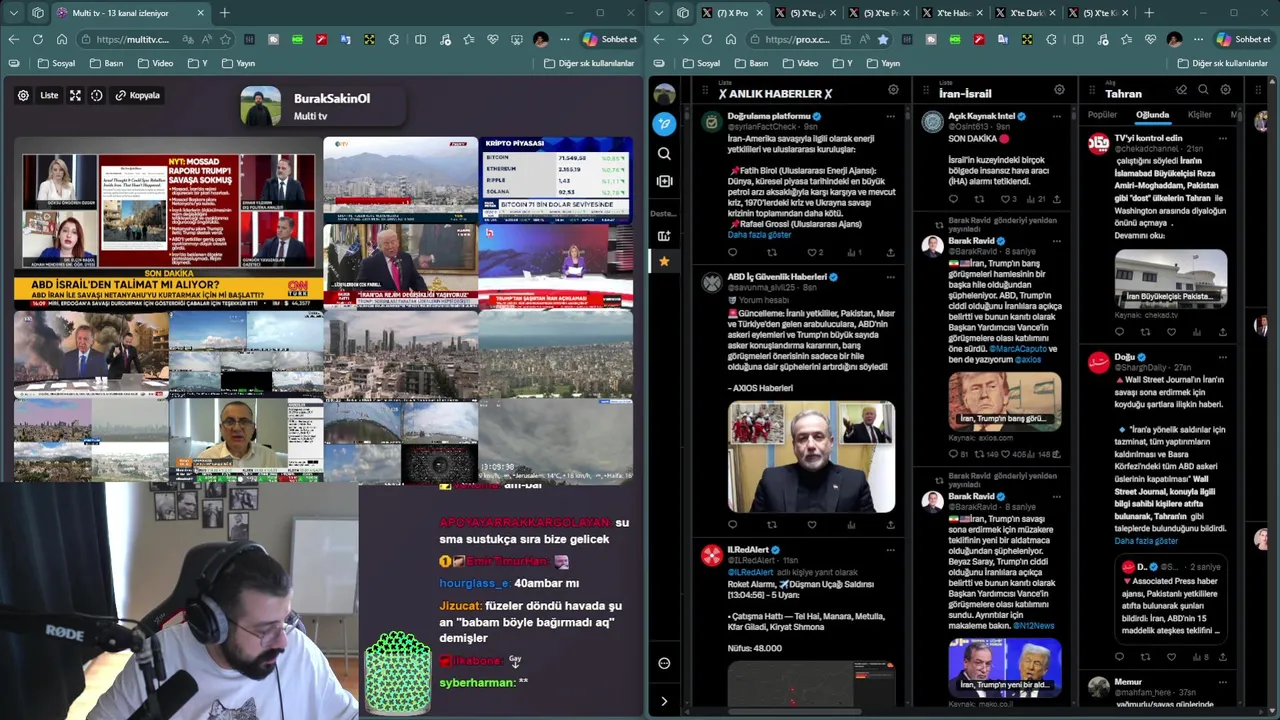Open more menu on ABD İç Güvenlik post
Image resolution: width=1280 pixels, height=720 pixels.
coord(890,277)
